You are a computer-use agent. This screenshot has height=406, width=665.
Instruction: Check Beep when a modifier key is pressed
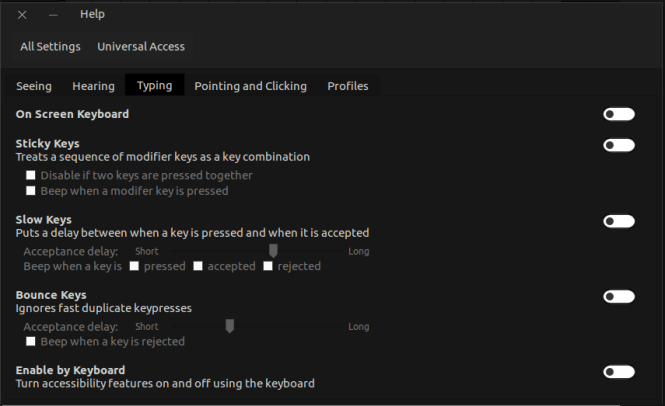pos(31,191)
